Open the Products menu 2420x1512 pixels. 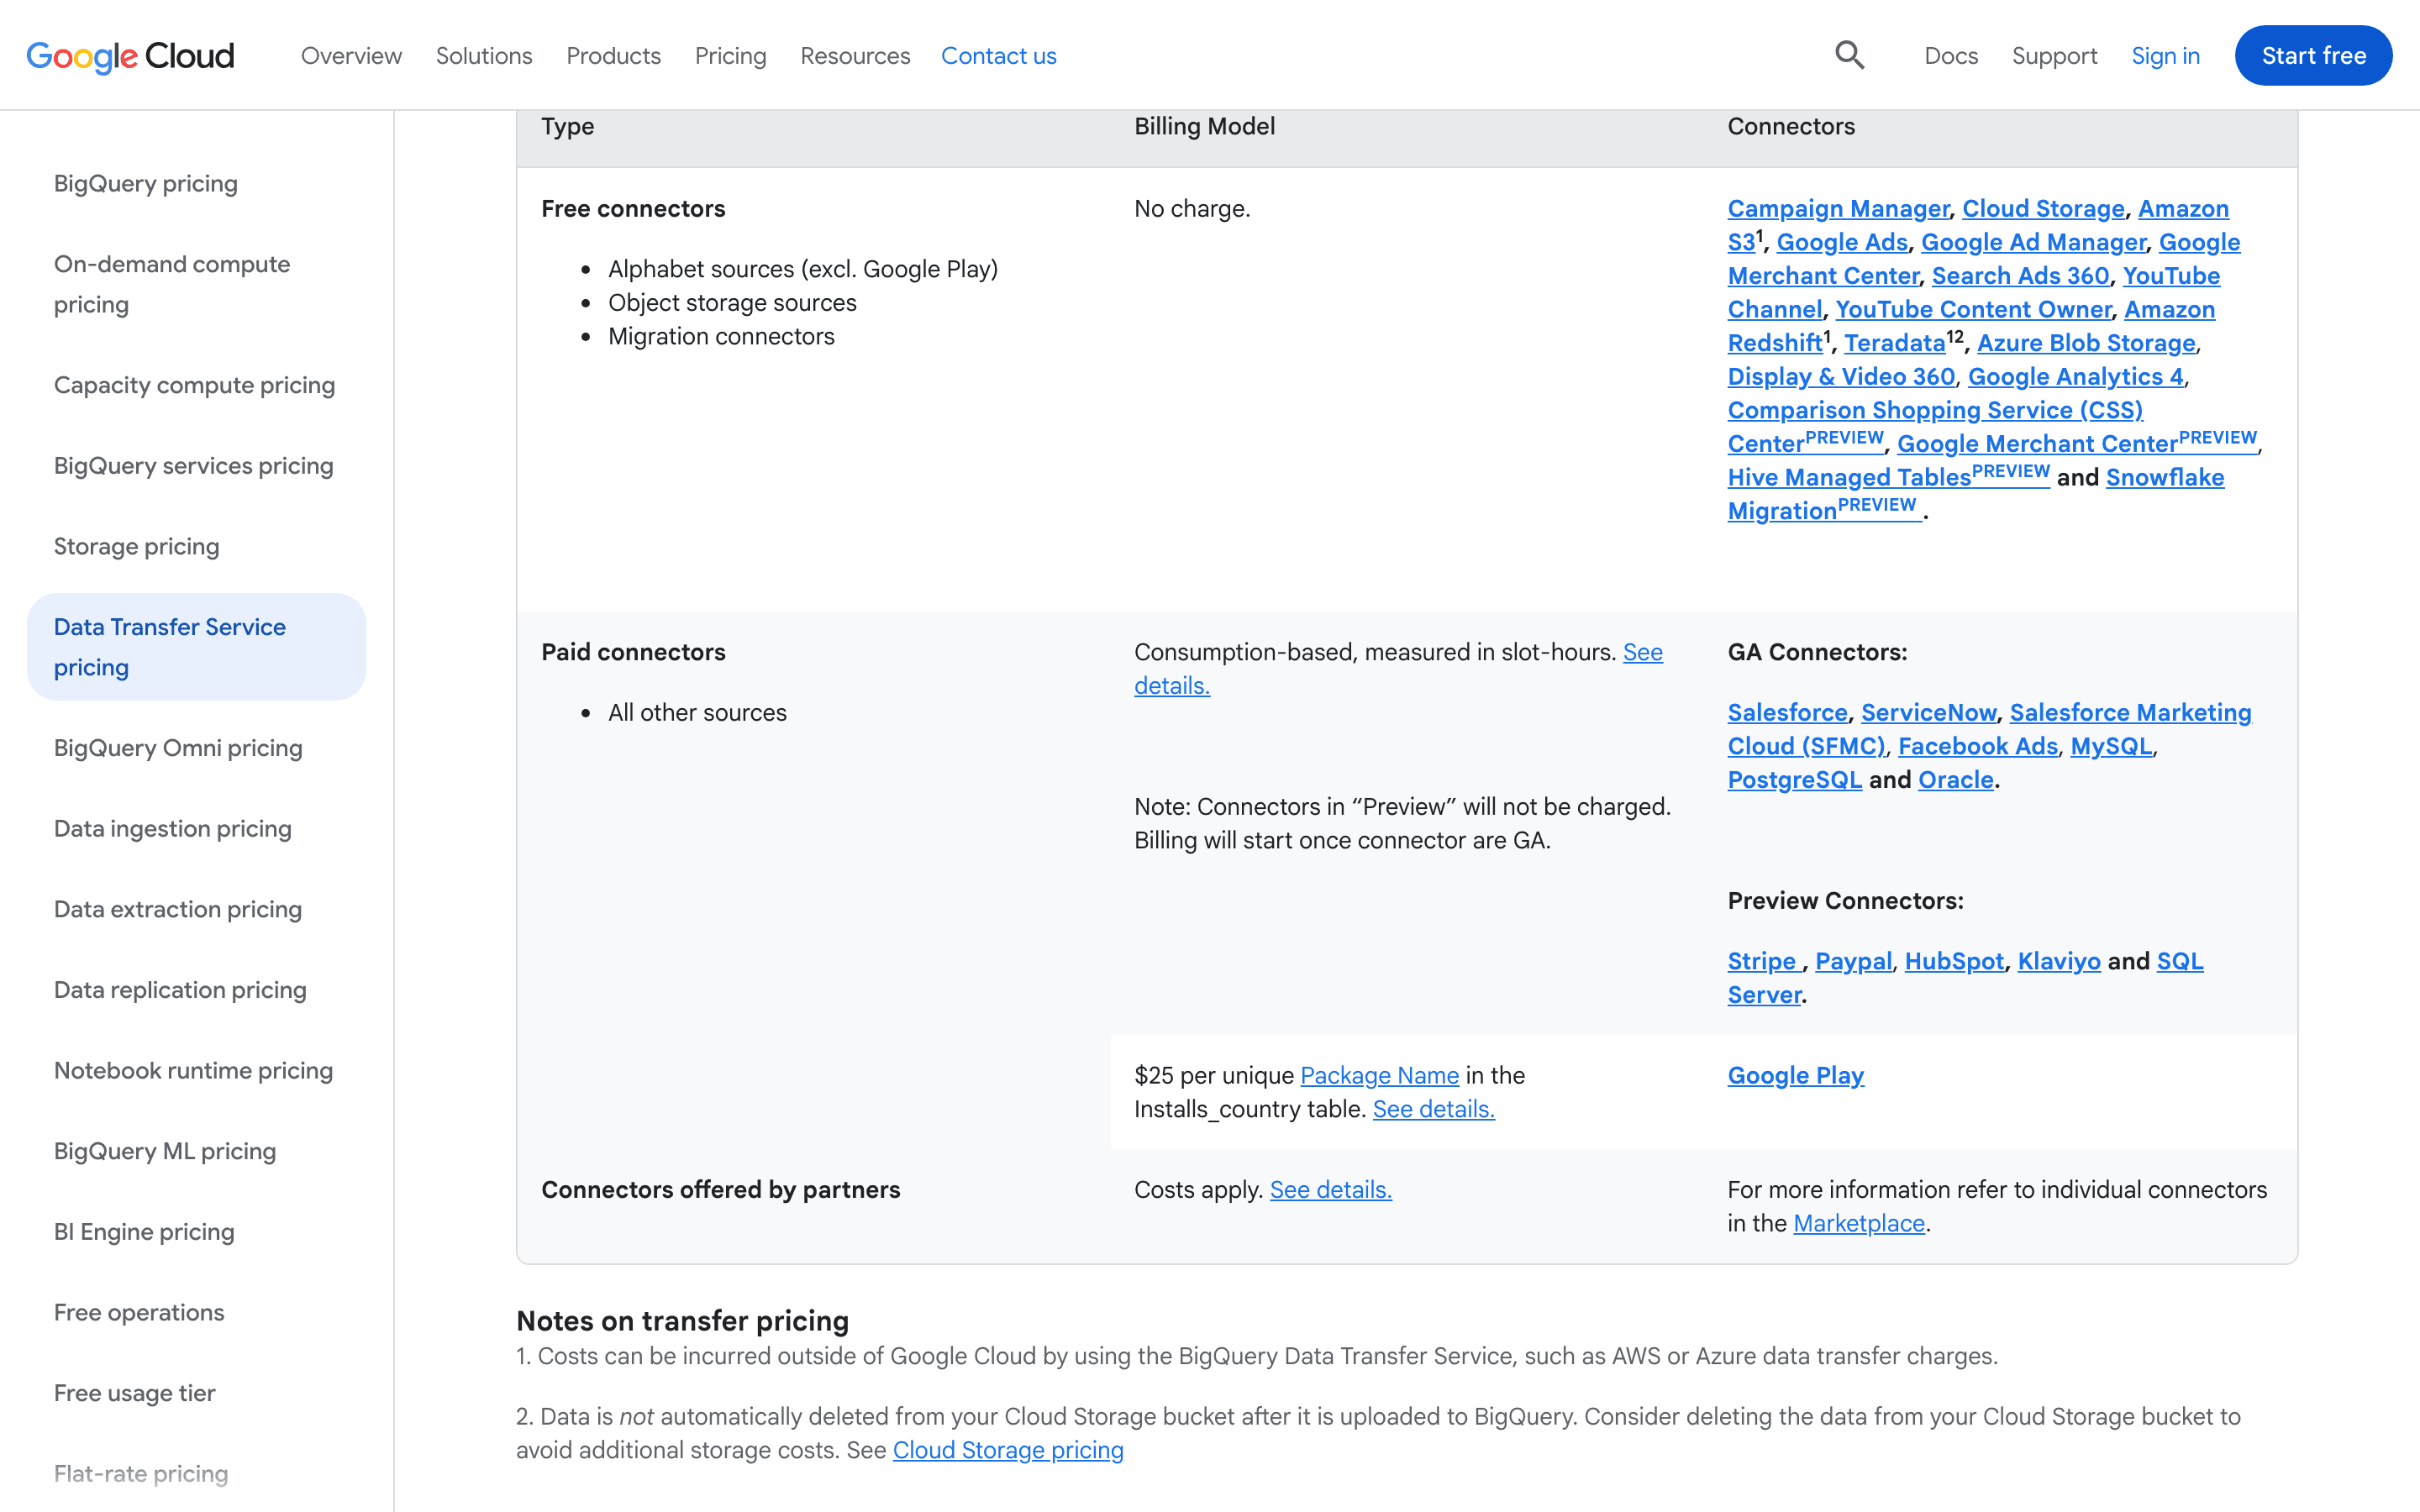613,56
